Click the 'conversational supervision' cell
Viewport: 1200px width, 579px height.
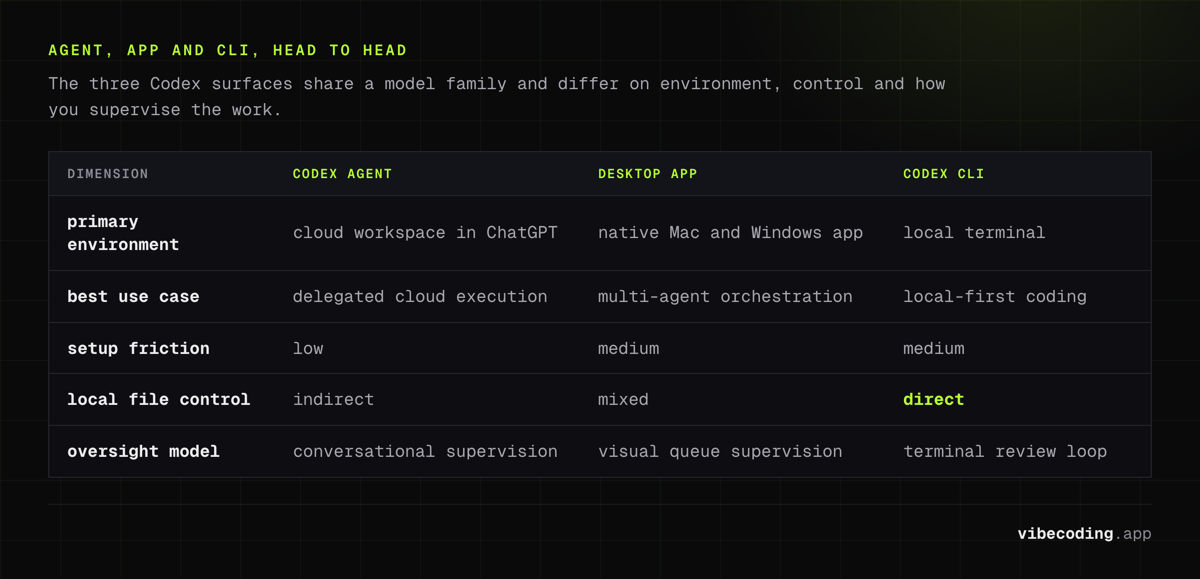[x=425, y=452]
